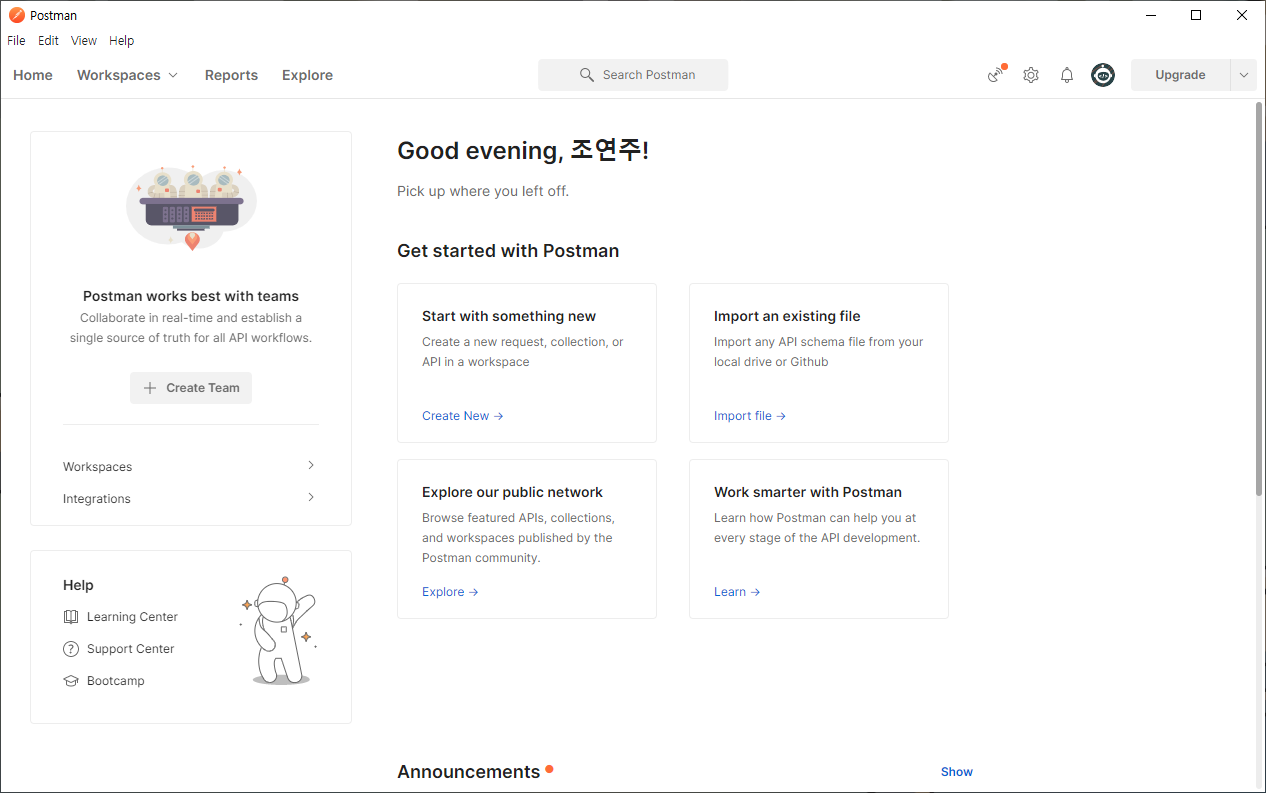Open the File menu
The width and height of the screenshot is (1266, 793).
(x=16, y=41)
